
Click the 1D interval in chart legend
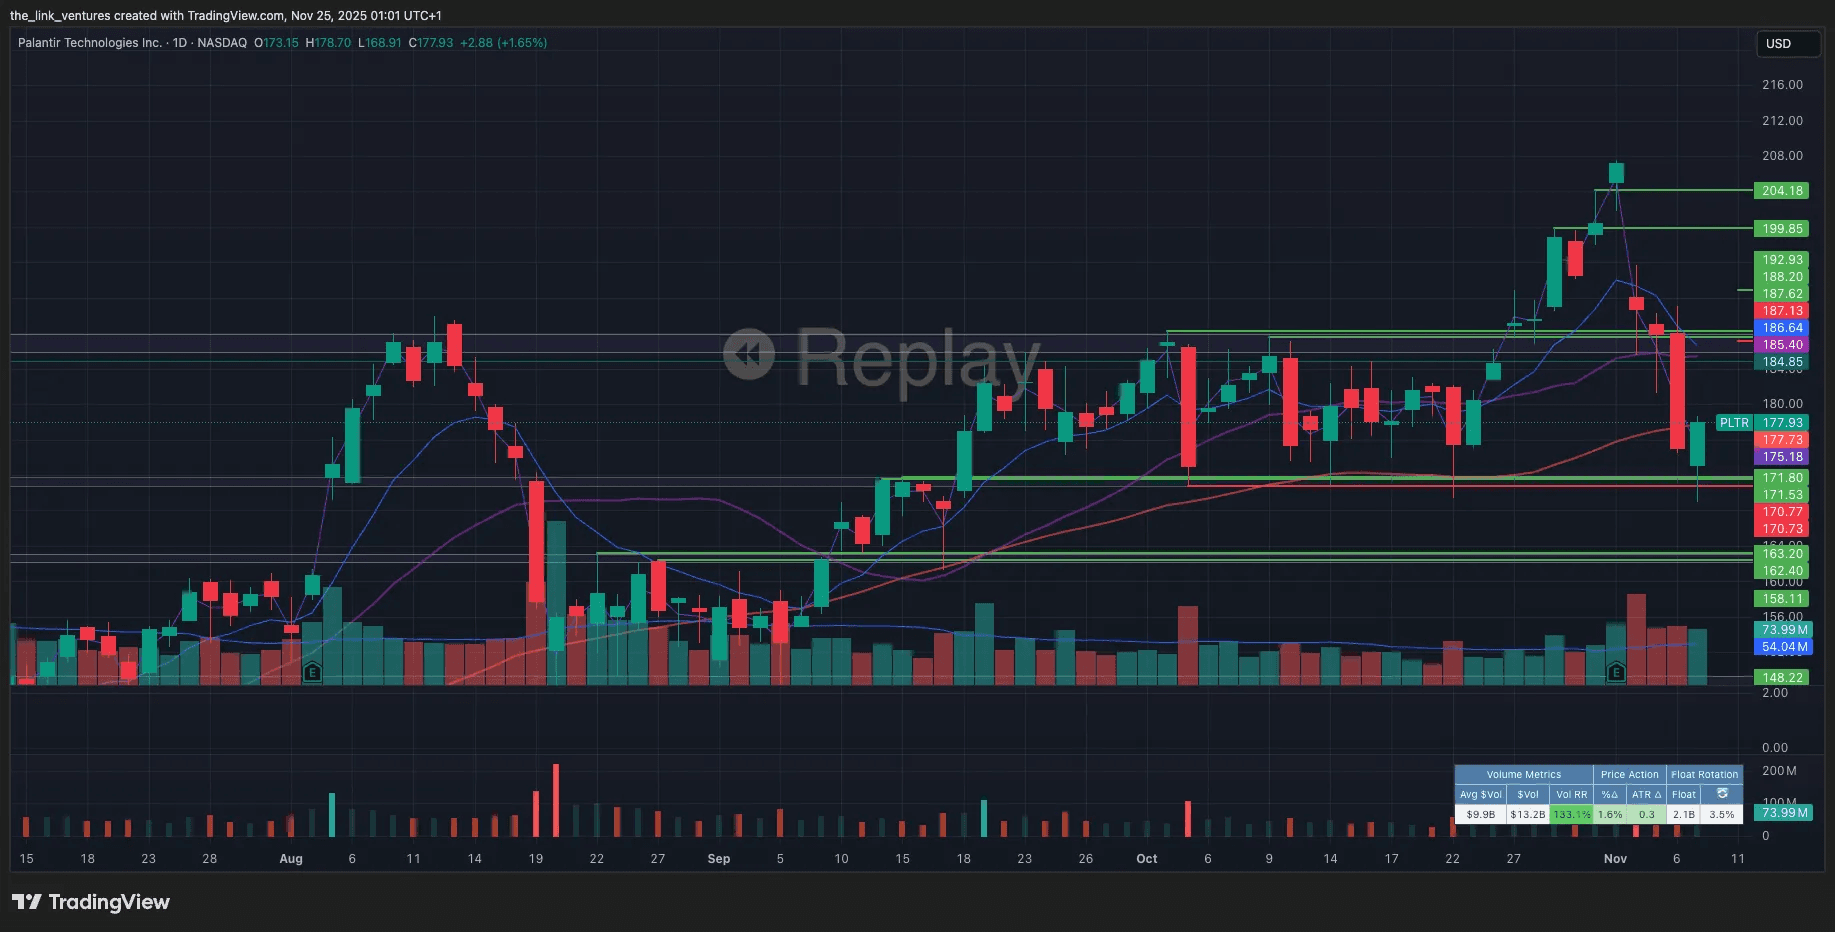[180, 43]
